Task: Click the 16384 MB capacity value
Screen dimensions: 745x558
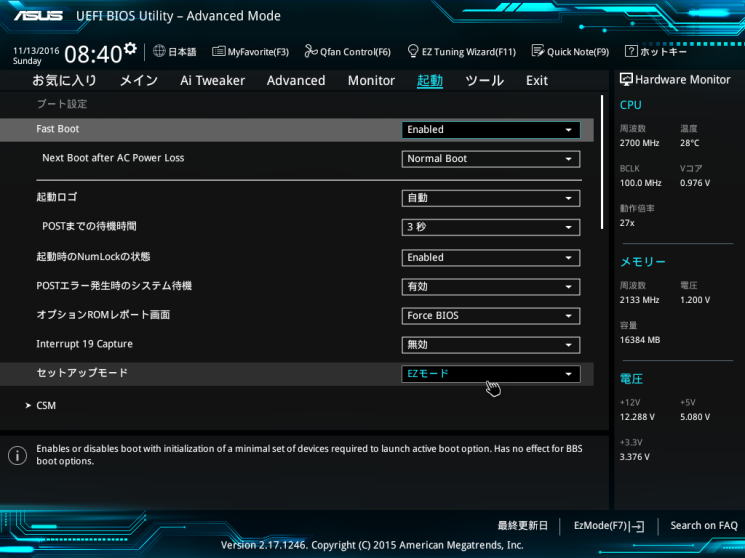Action: [640, 340]
